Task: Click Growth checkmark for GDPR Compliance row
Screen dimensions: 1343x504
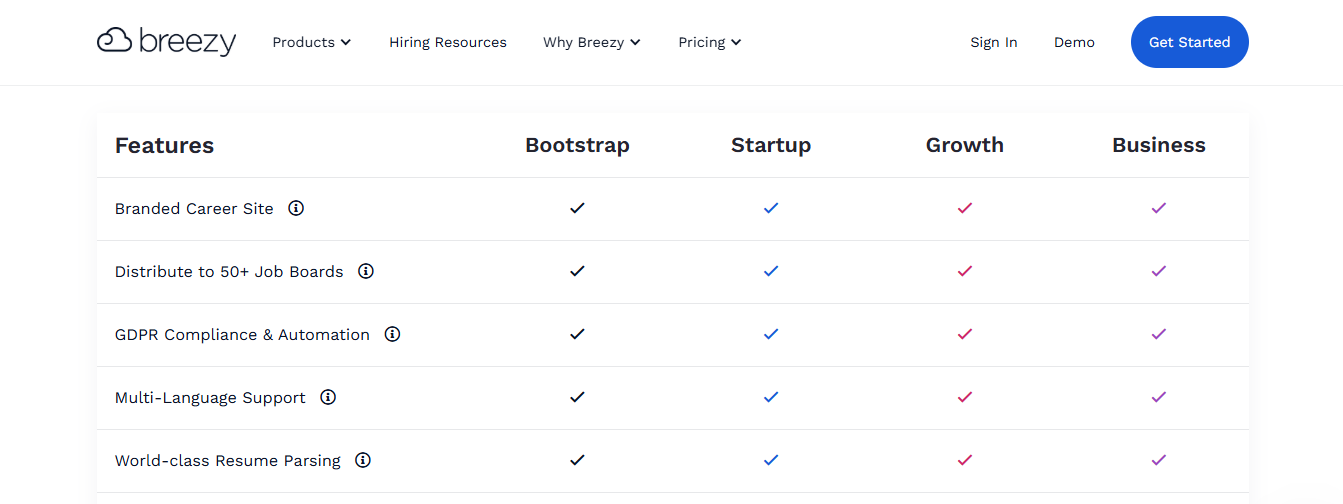Action: click(x=965, y=334)
